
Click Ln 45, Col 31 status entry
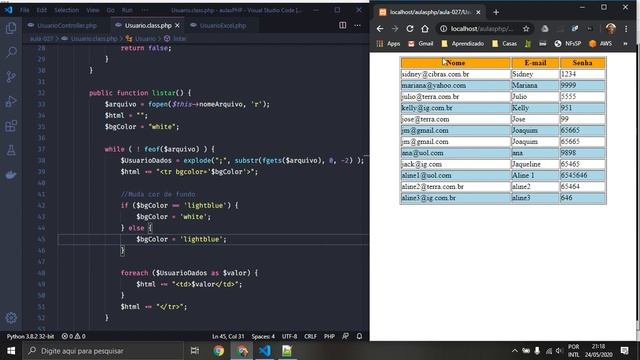228,336
